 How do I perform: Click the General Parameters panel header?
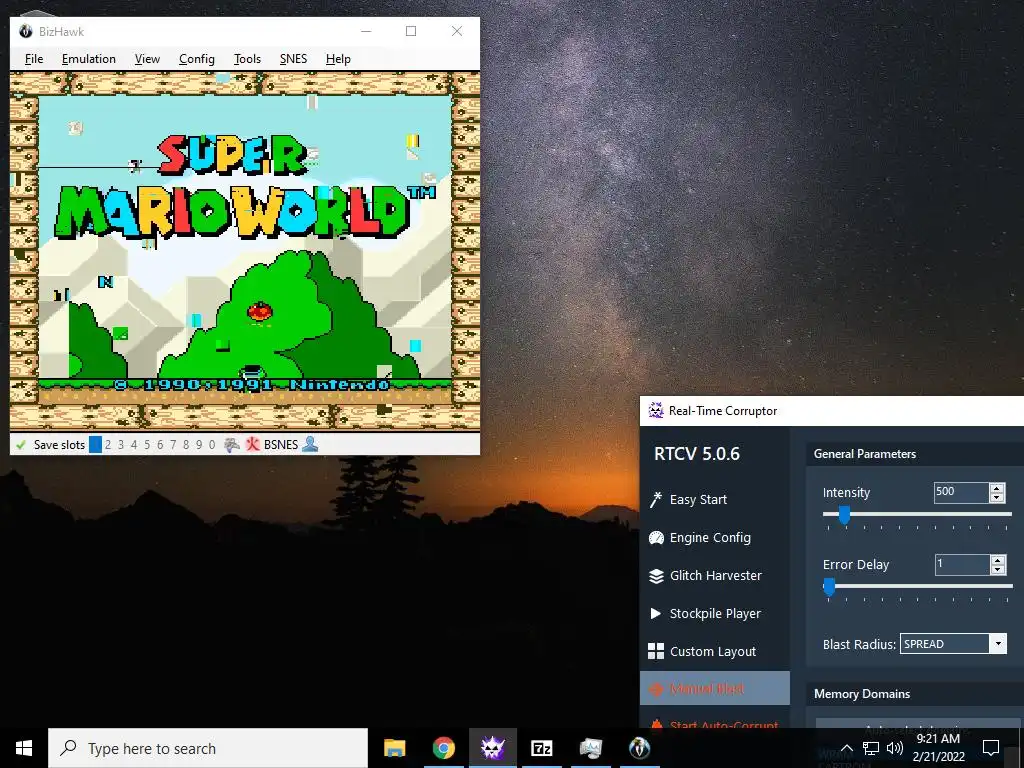[x=916, y=454]
